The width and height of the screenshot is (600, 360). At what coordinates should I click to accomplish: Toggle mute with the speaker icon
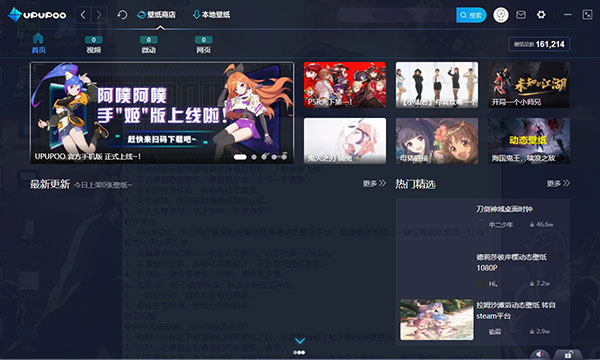[x=541, y=355]
